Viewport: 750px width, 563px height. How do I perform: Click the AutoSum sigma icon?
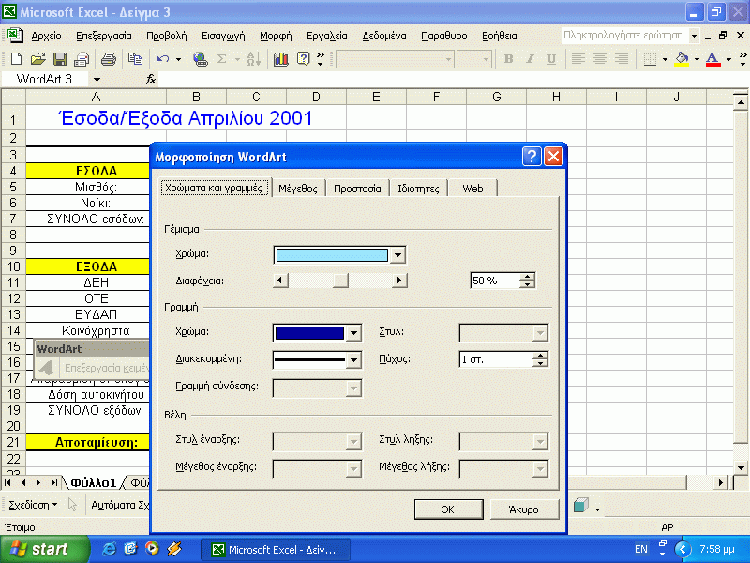tap(221, 59)
